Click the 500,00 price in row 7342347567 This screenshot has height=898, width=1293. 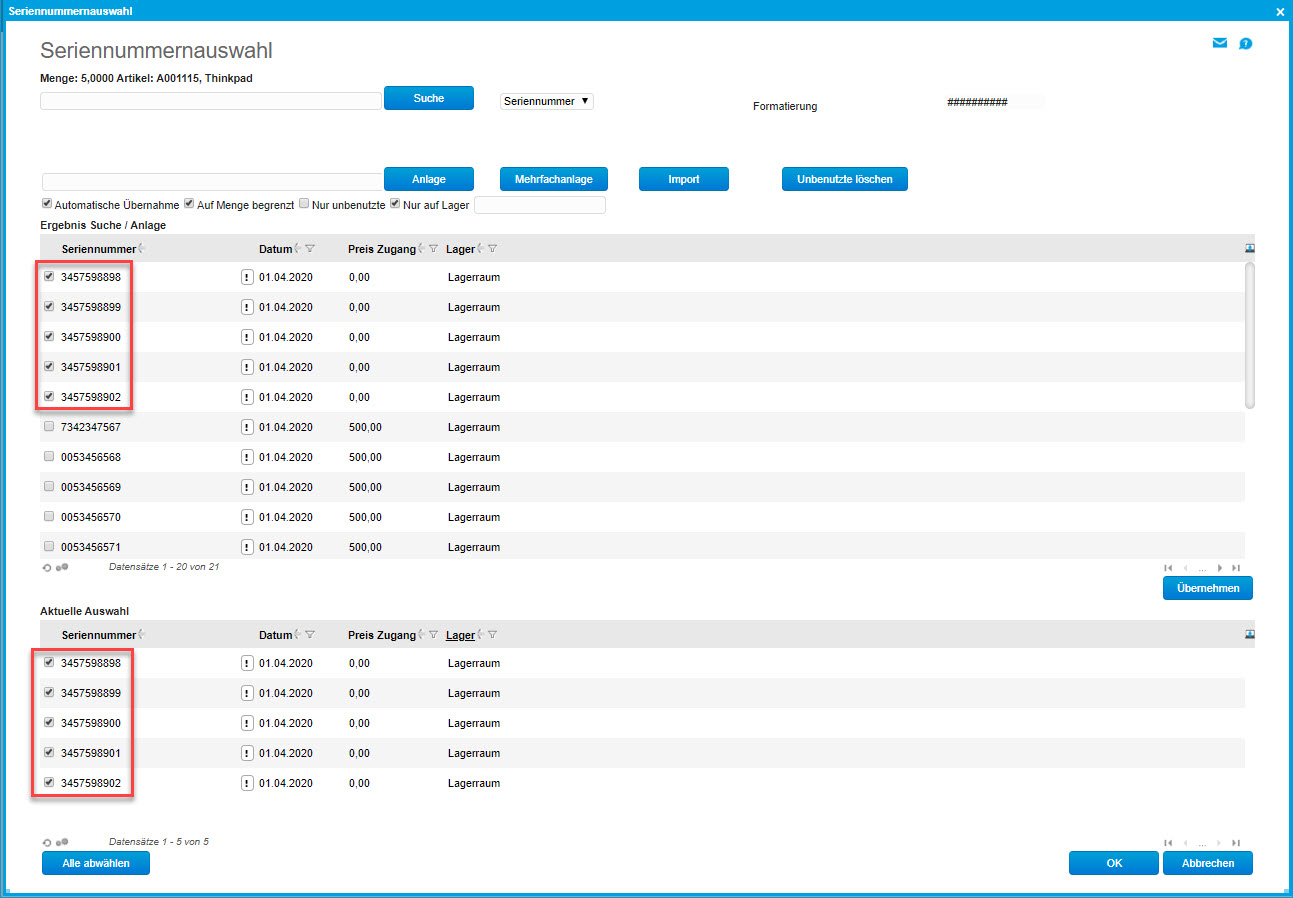pos(365,427)
